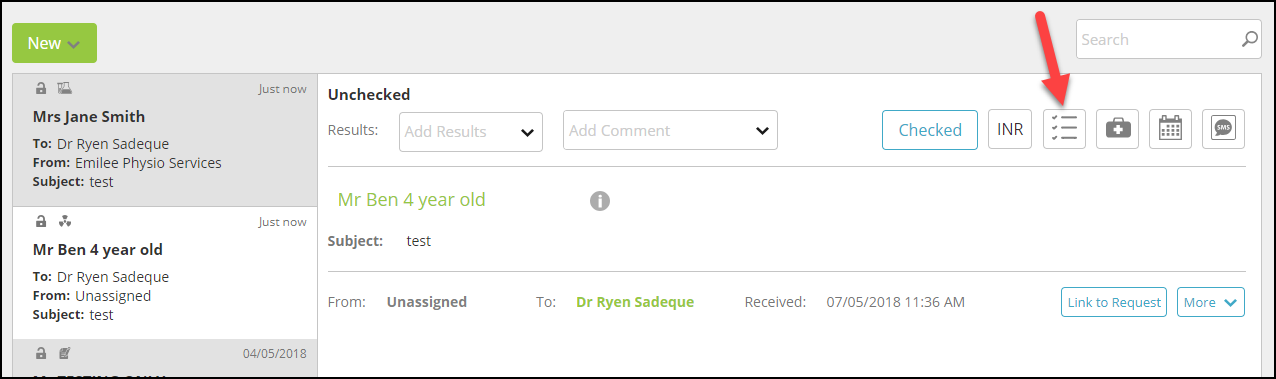This screenshot has width=1276, height=379.
Task: Open the New dropdown button
Action: coord(54,43)
